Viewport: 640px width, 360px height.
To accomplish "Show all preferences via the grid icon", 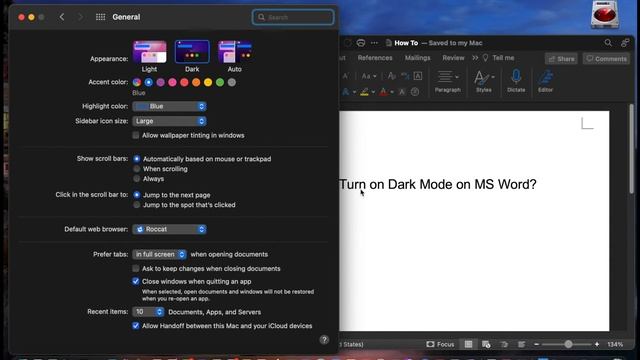I will (x=100, y=17).
